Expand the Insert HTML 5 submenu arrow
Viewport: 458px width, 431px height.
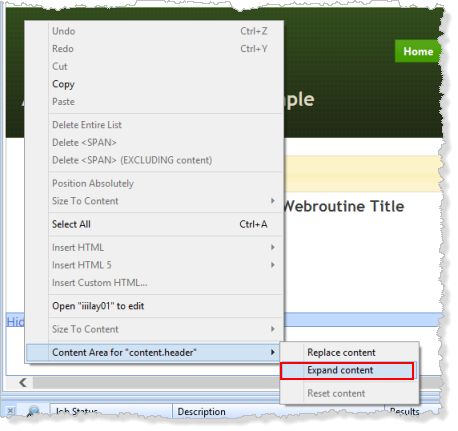tap(272, 265)
